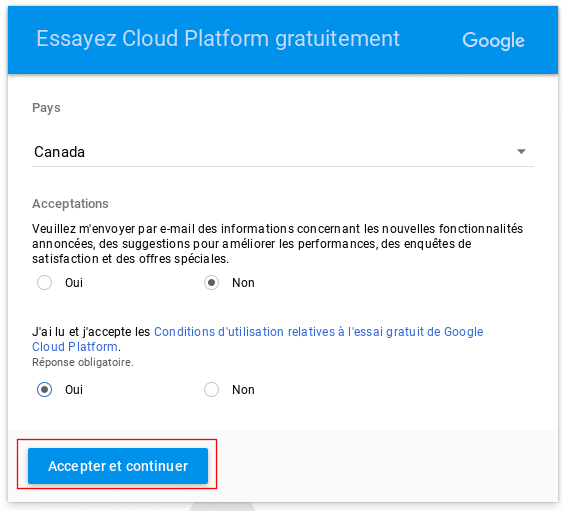This screenshot has height=511, width=563.
Task: Open the Pays dropdown arrow
Action: coord(521,152)
